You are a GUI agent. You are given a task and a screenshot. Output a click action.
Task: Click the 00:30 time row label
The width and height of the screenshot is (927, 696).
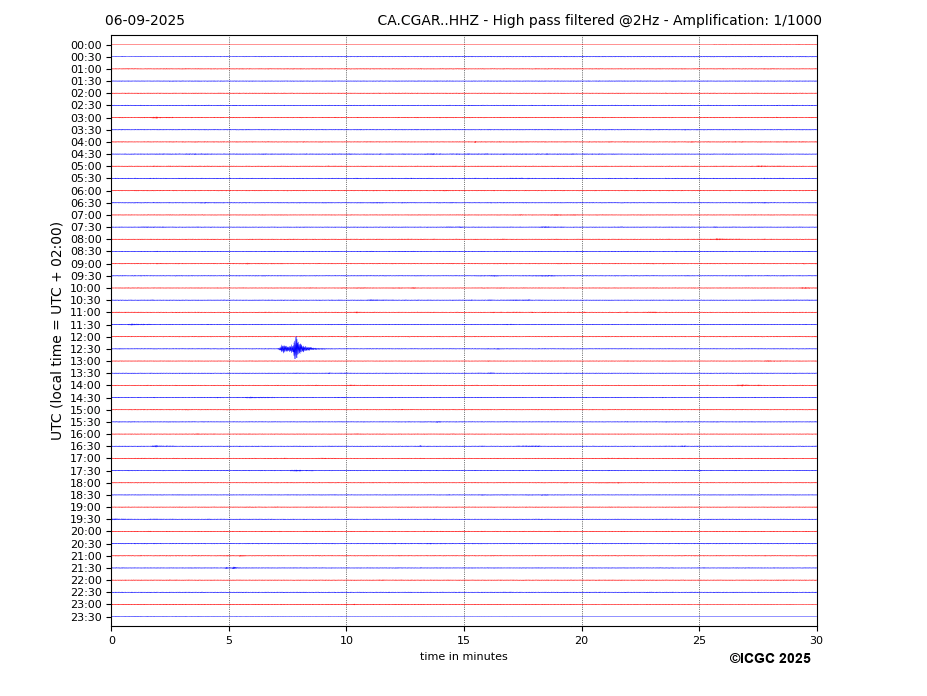tap(86, 57)
